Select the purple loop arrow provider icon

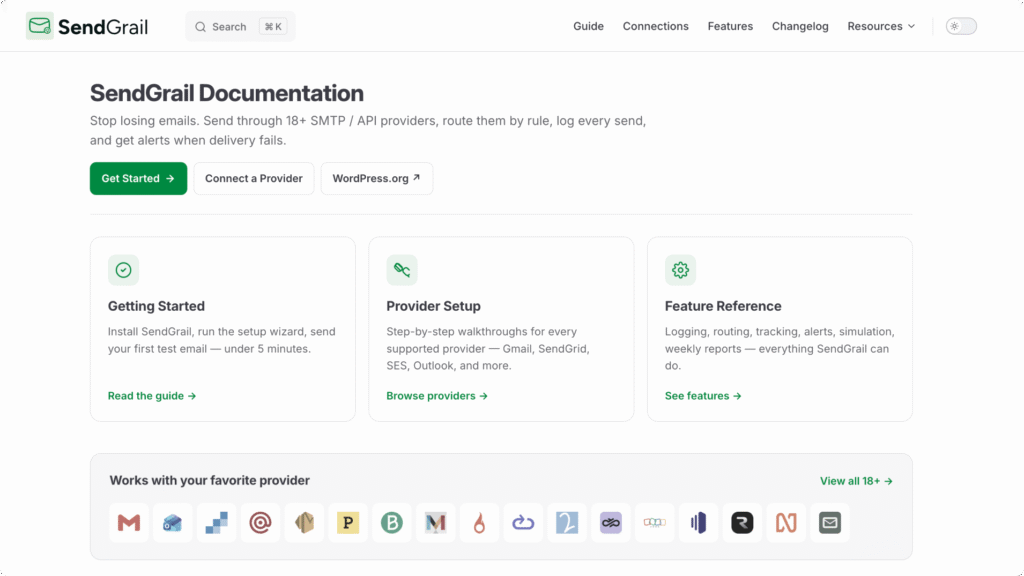(522, 522)
